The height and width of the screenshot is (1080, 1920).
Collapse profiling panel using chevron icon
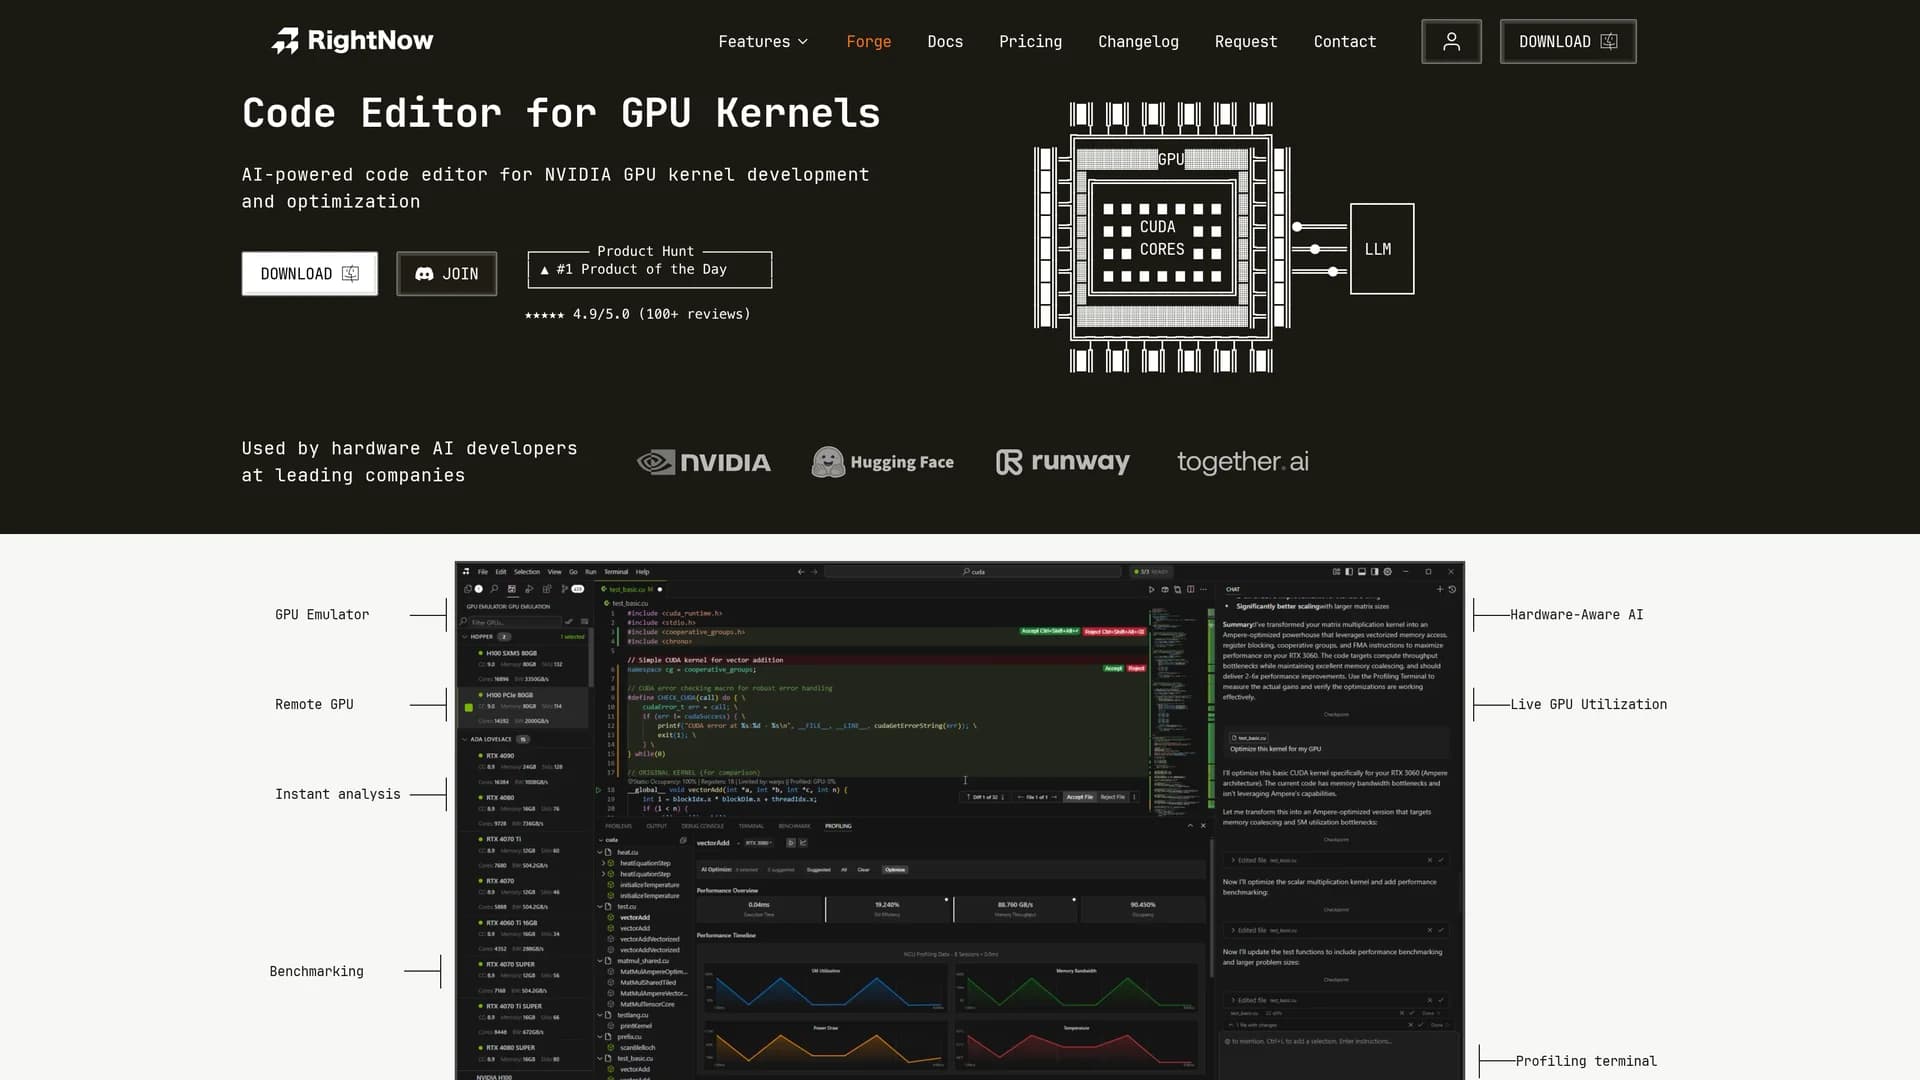[1190, 826]
